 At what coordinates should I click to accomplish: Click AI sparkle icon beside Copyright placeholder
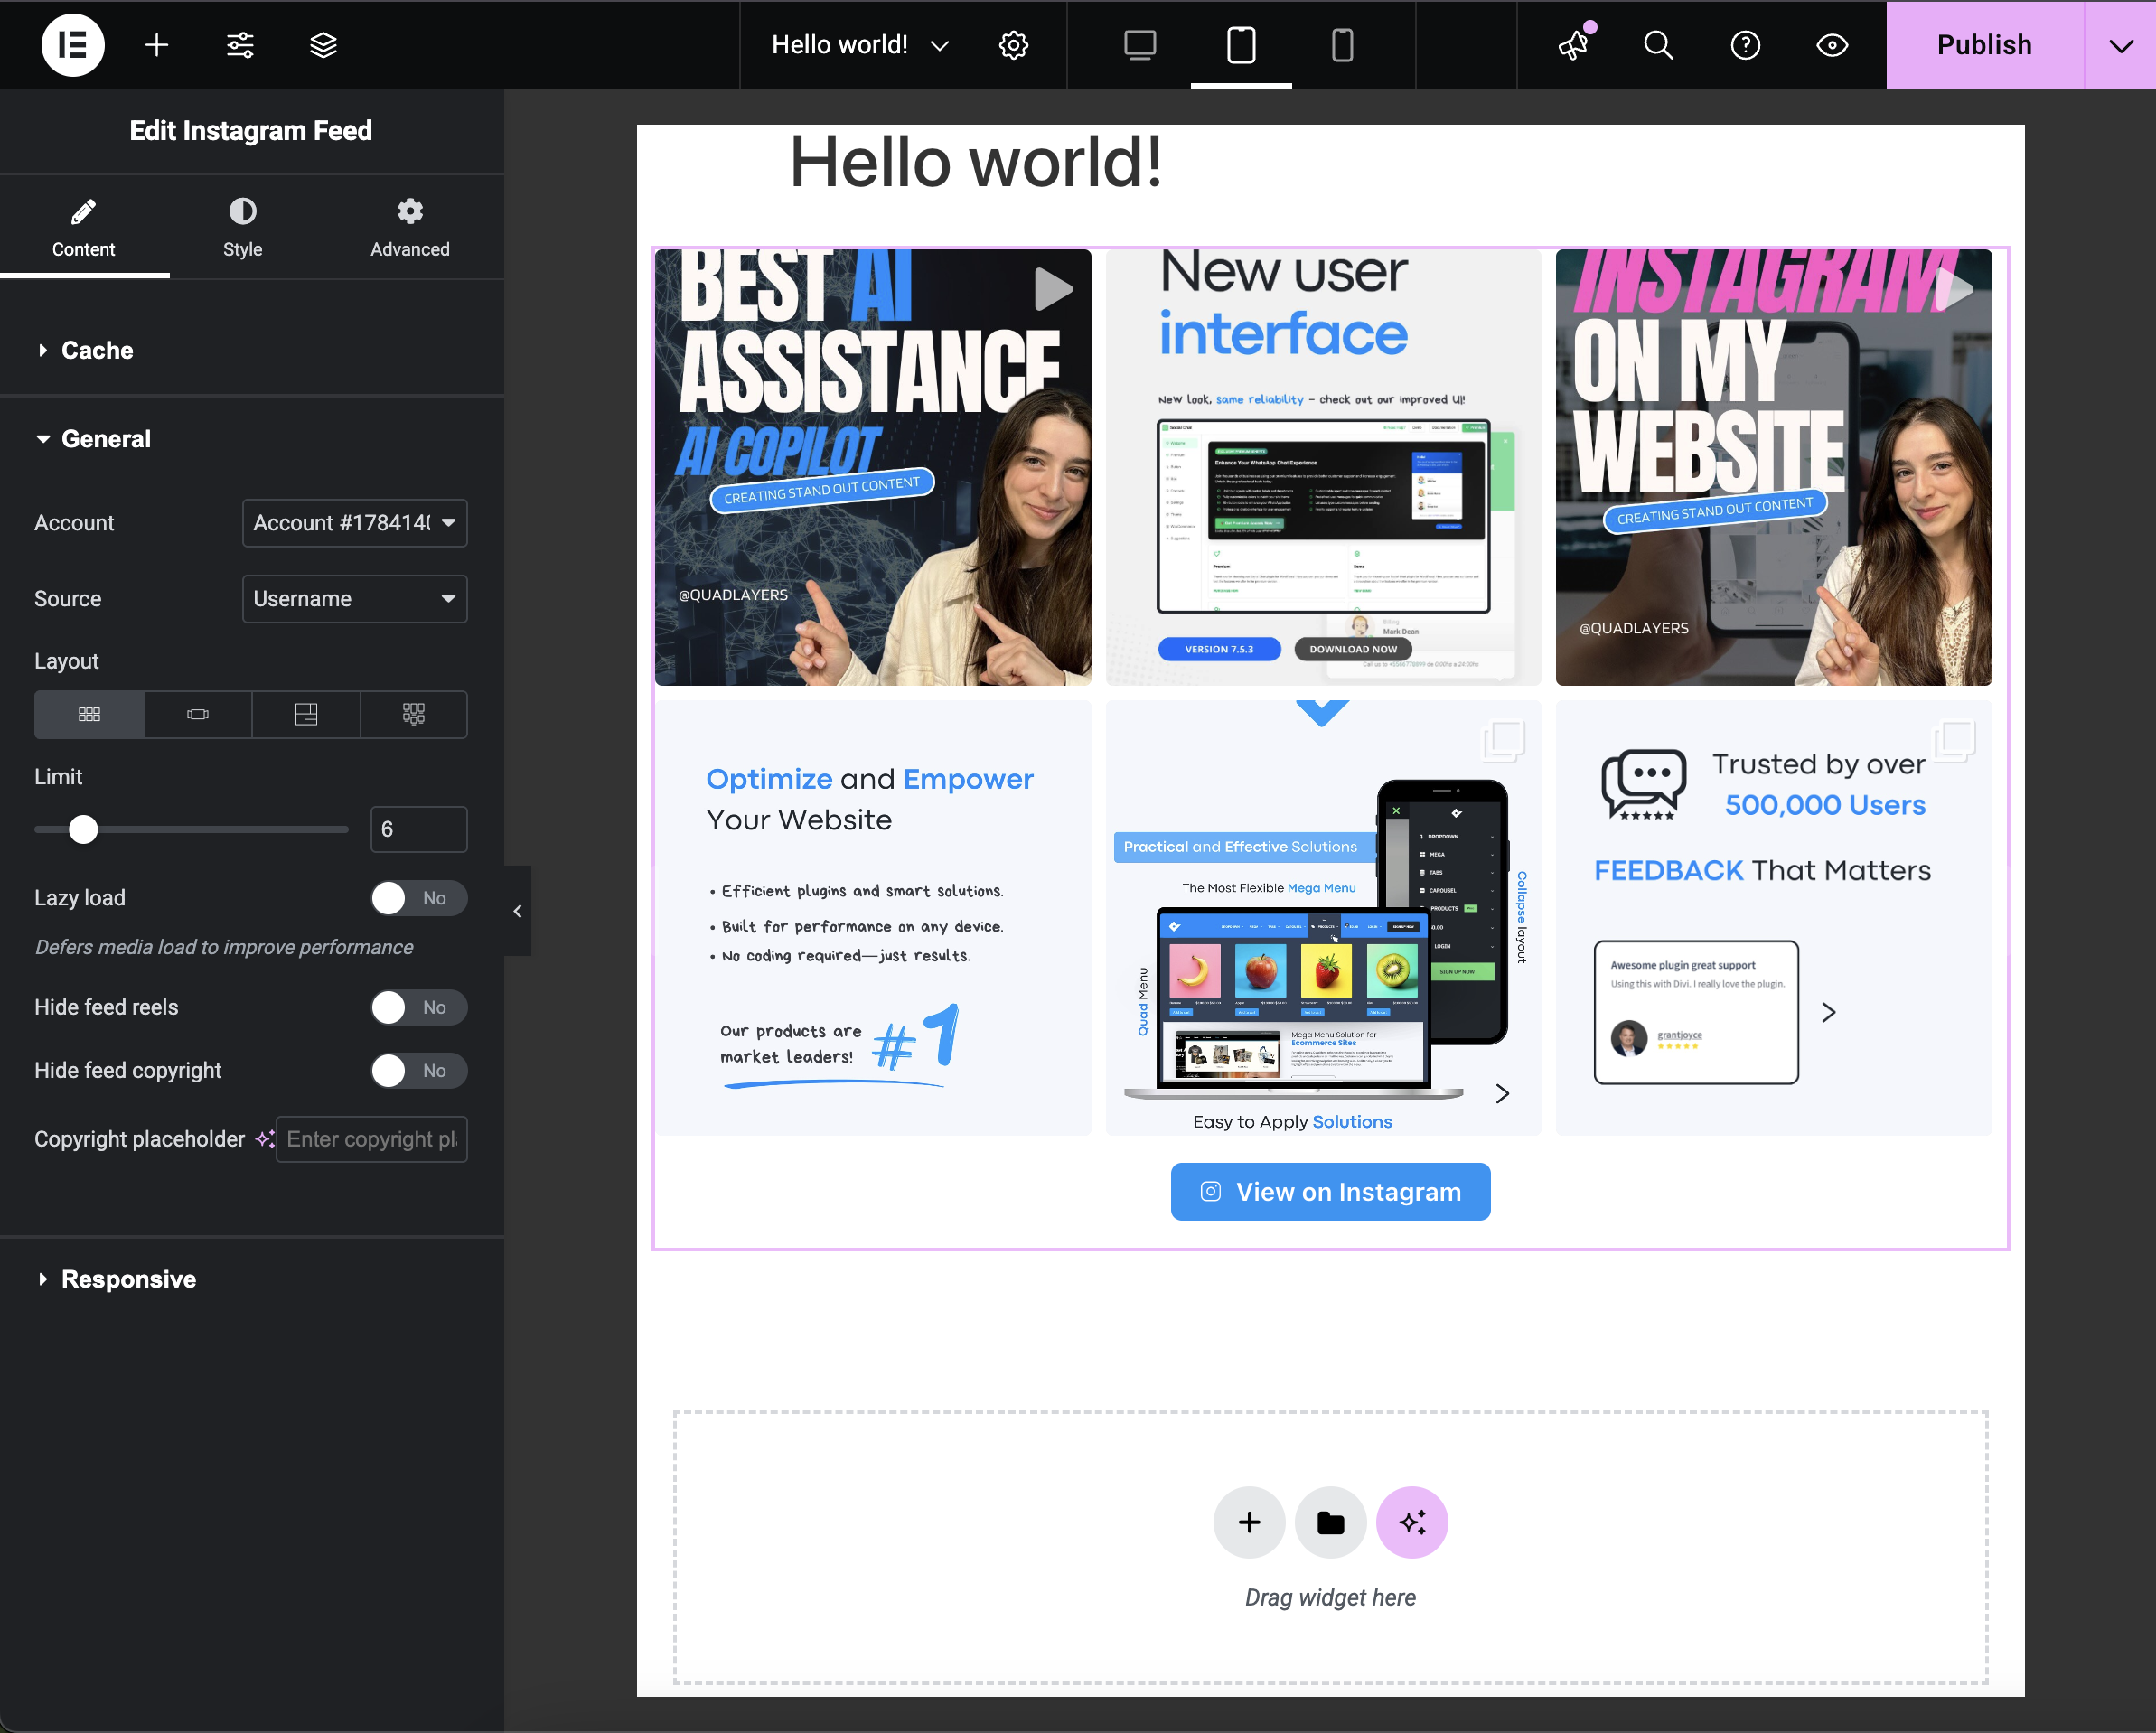pyautogui.click(x=264, y=1139)
